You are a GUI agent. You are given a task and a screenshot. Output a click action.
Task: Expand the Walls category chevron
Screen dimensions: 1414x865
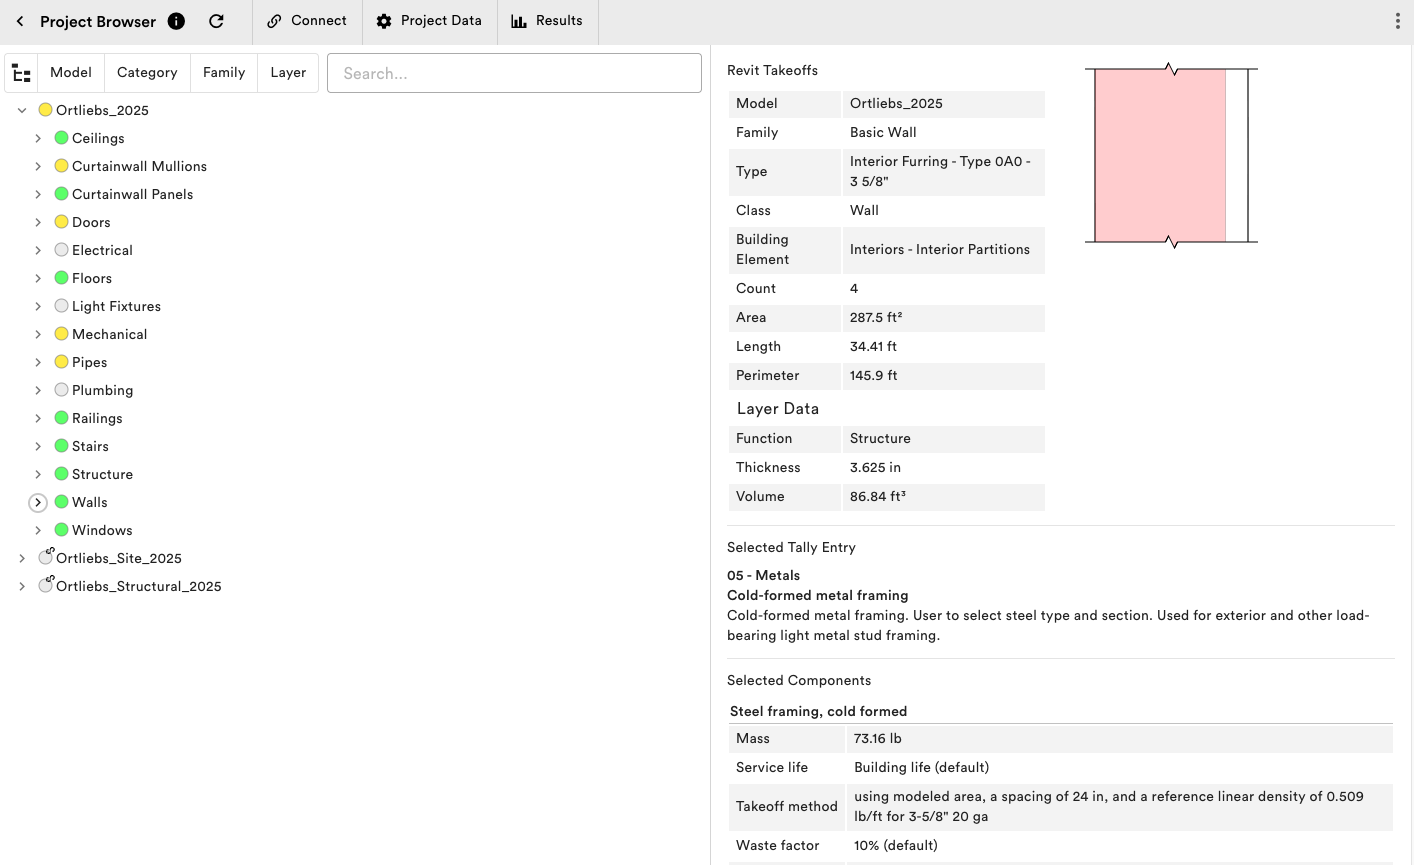point(38,502)
